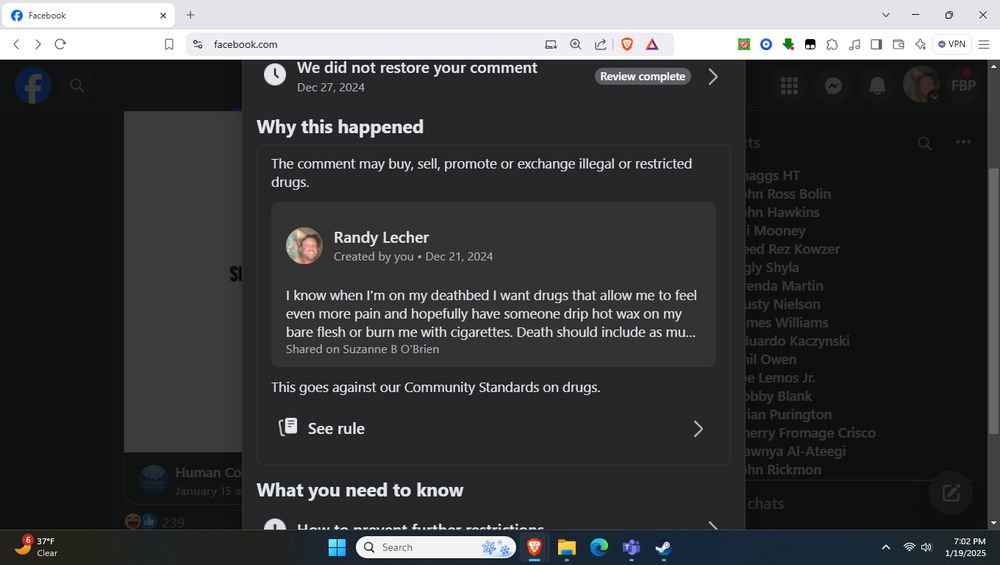Click the VPN button
1000x565 pixels.
click(952, 44)
